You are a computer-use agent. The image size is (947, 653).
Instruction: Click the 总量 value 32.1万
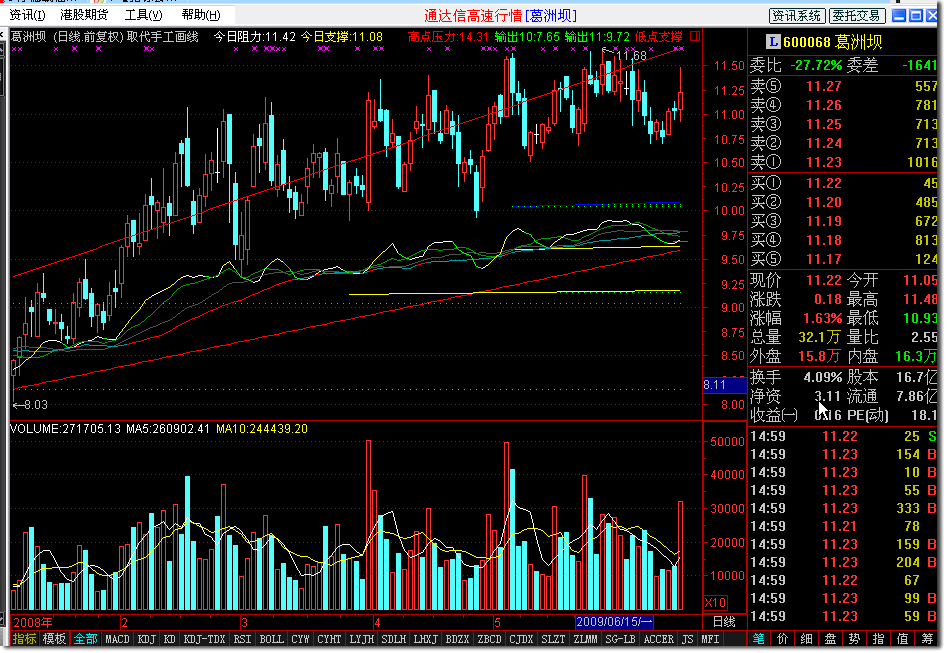coord(819,337)
